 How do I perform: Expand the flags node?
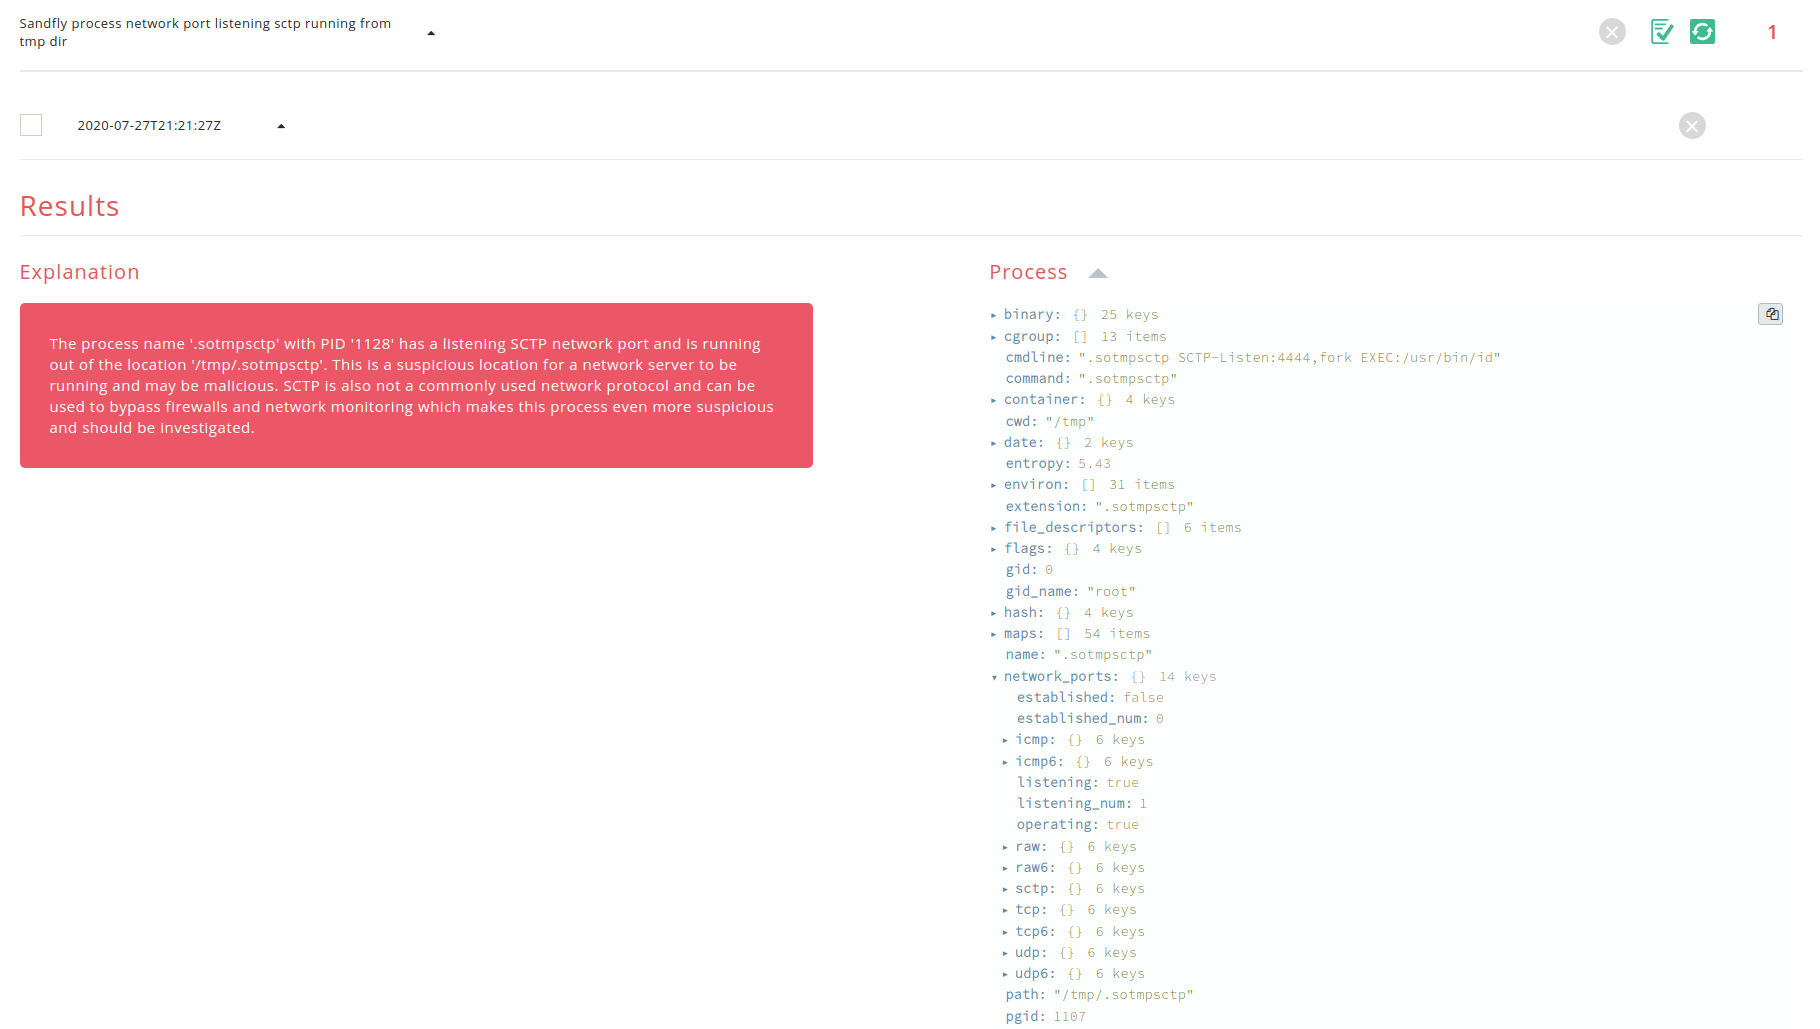[x=994, y=549]
